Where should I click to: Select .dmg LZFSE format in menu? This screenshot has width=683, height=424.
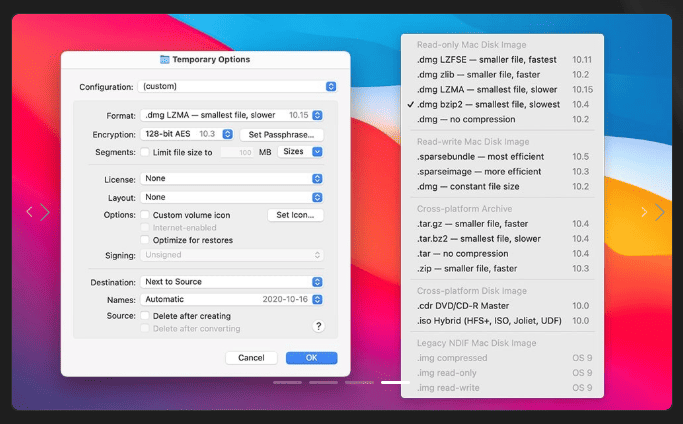(x=502, y=60)
